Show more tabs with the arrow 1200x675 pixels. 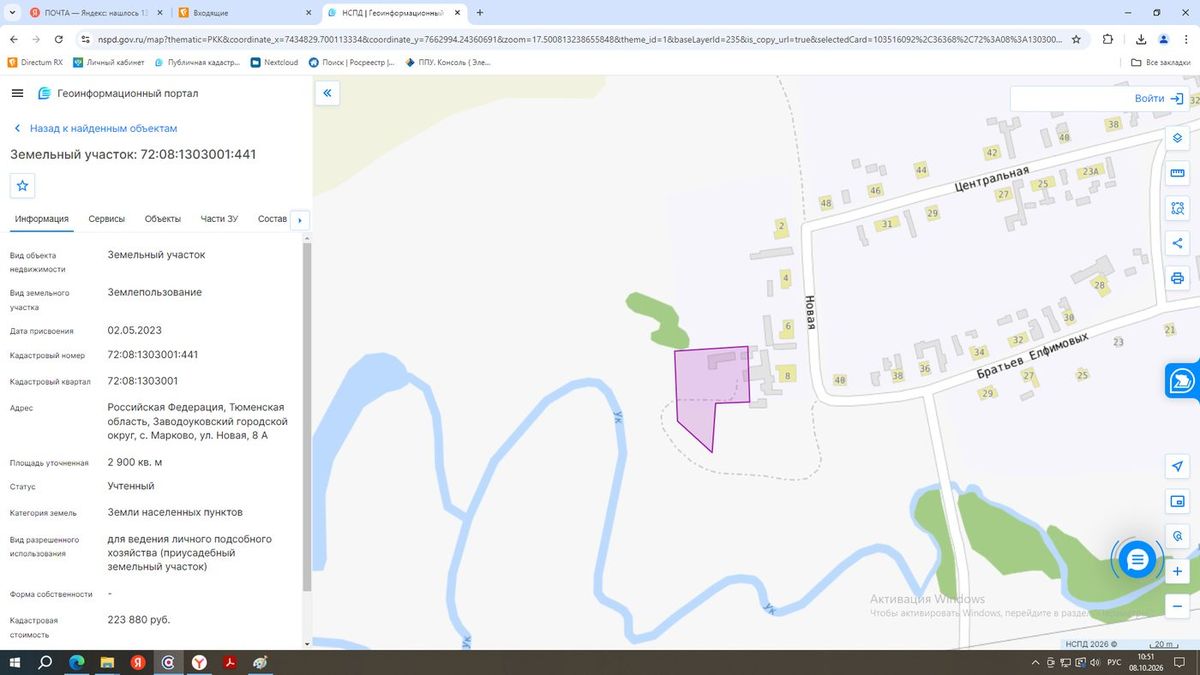(300, 220)
